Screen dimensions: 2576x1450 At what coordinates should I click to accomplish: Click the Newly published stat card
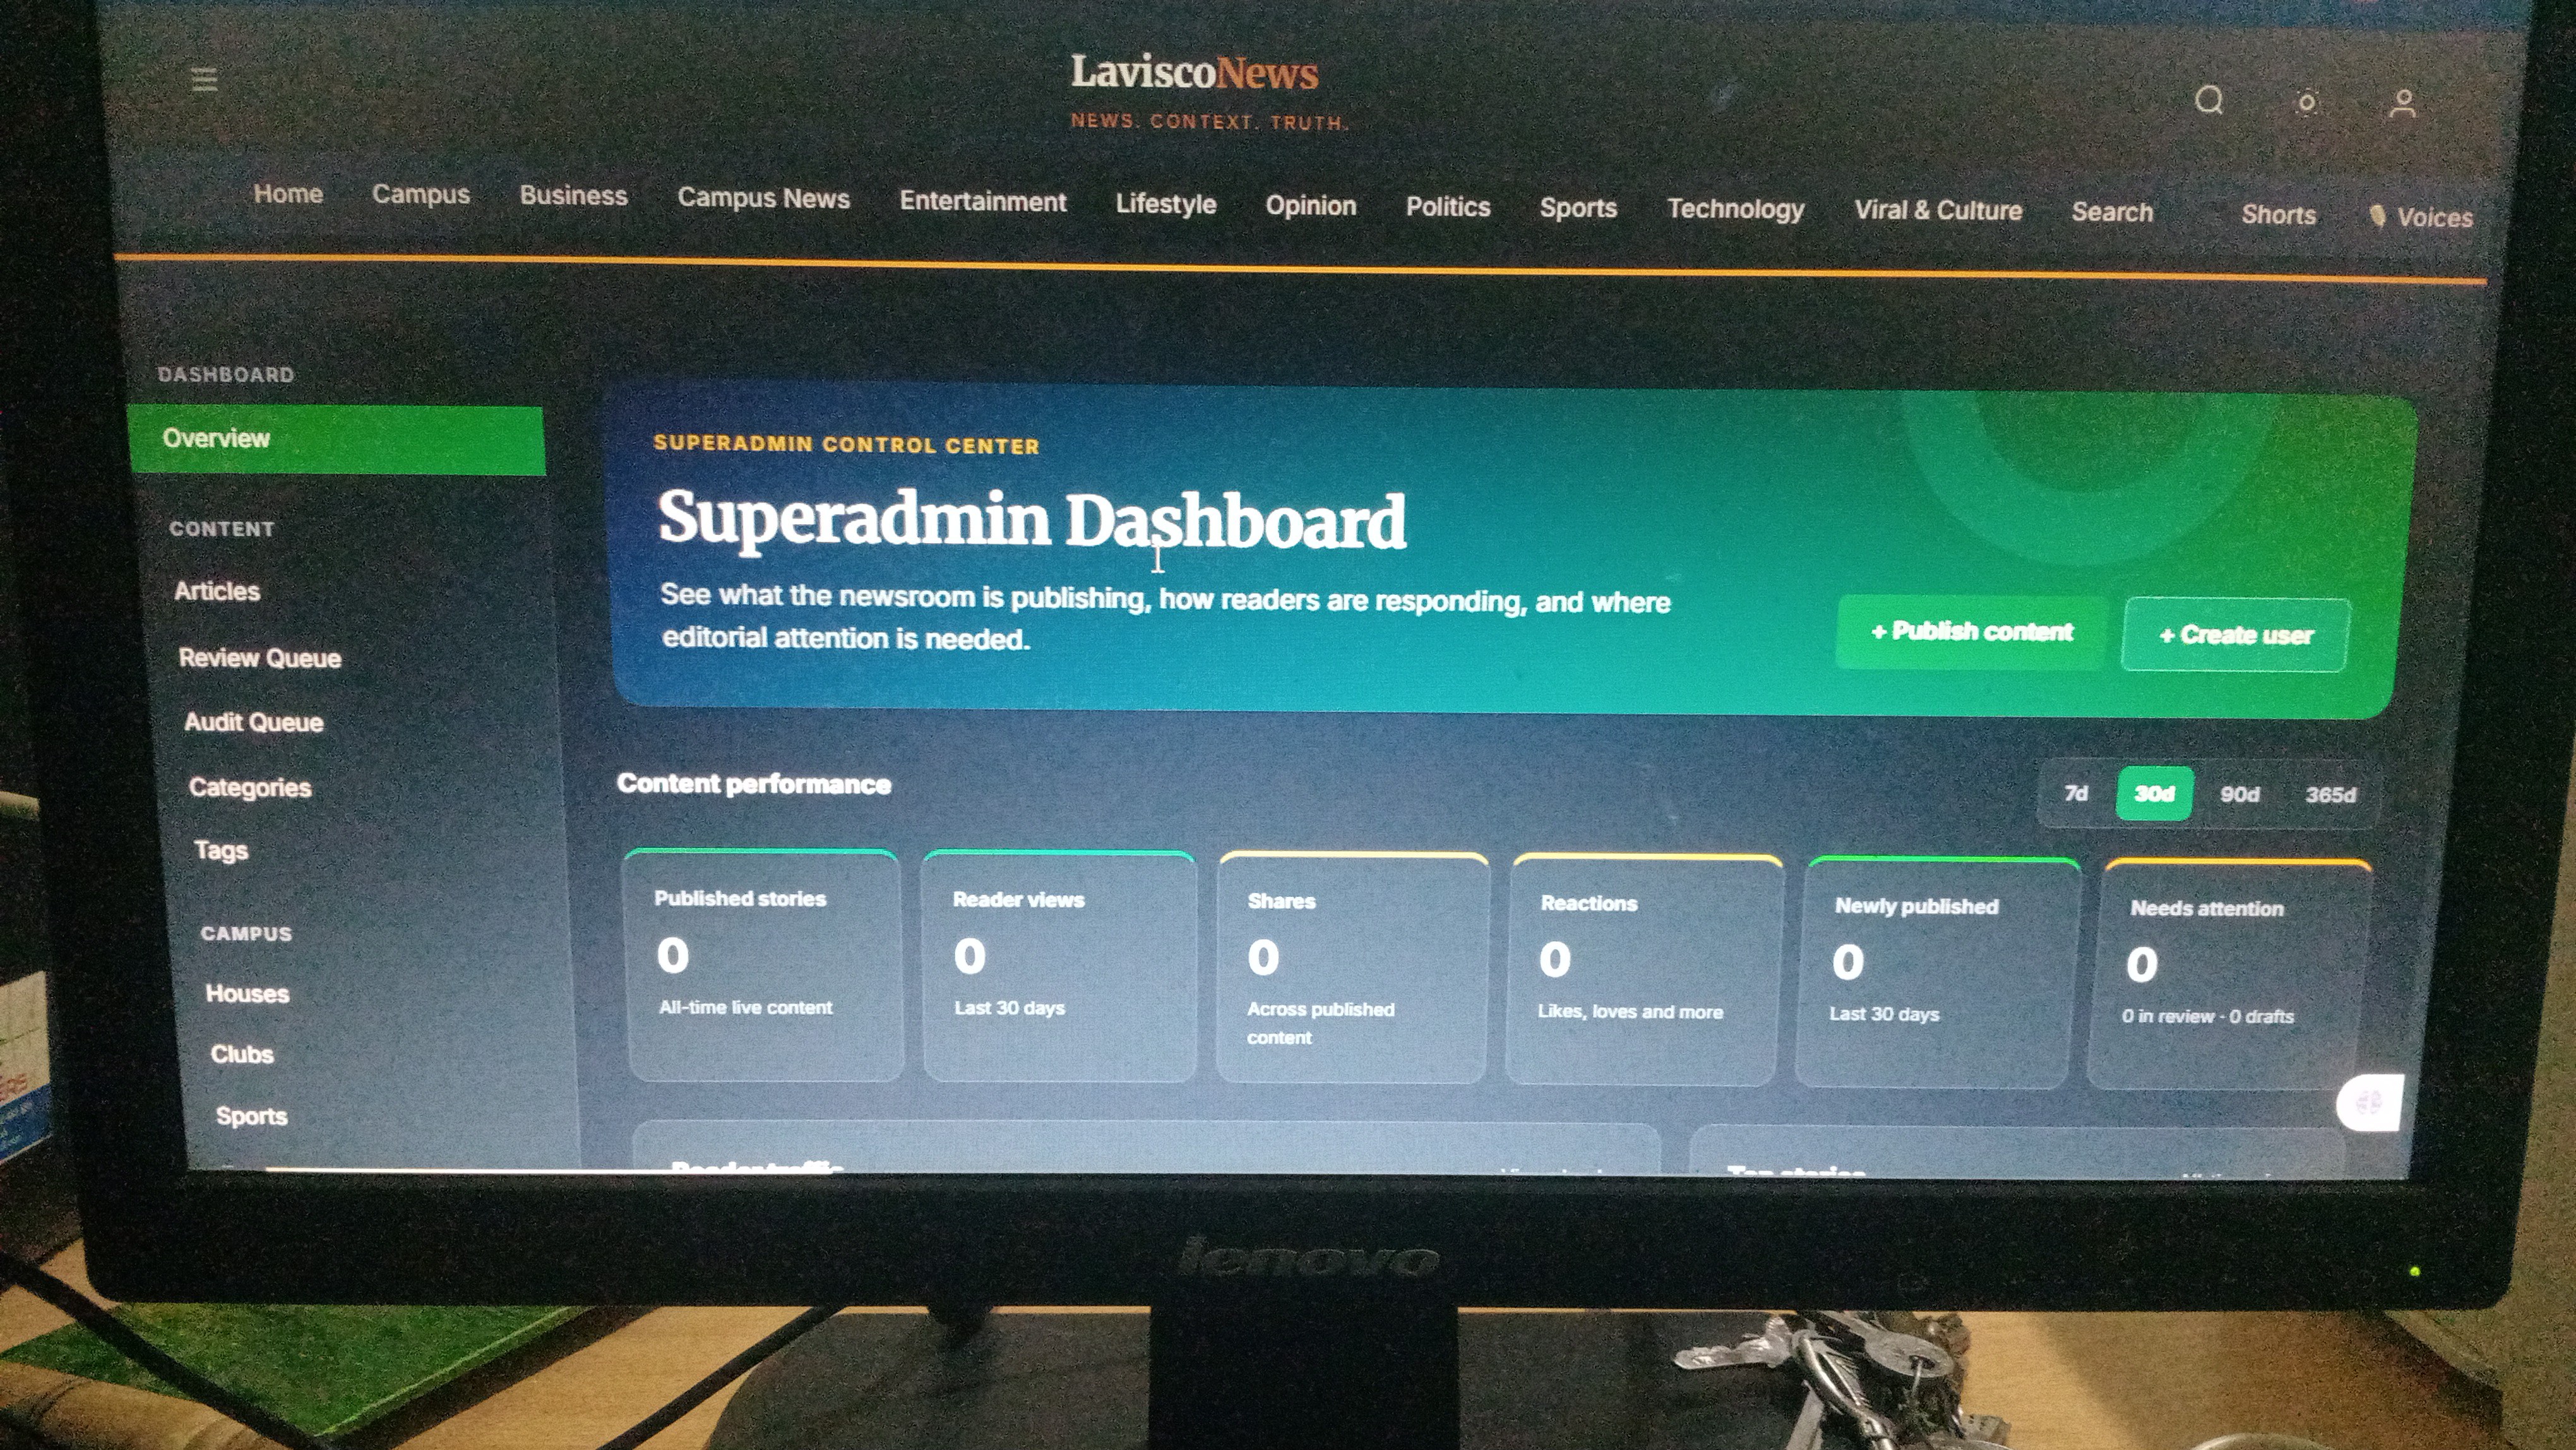pyautogui.click(x=1937, y=974)
